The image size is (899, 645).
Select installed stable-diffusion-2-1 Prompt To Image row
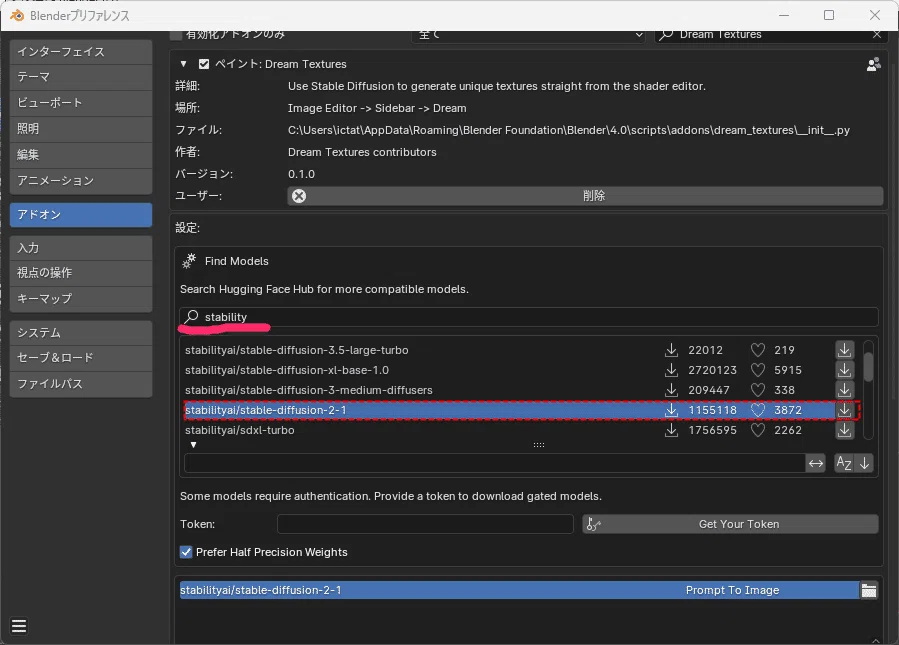pos(519,590)
